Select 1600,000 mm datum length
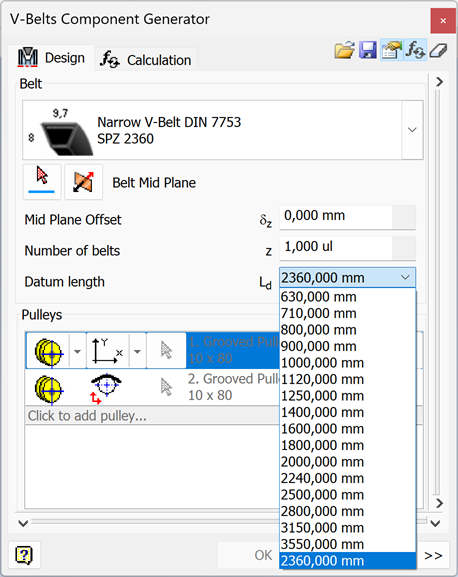 (x=348, y=429)
